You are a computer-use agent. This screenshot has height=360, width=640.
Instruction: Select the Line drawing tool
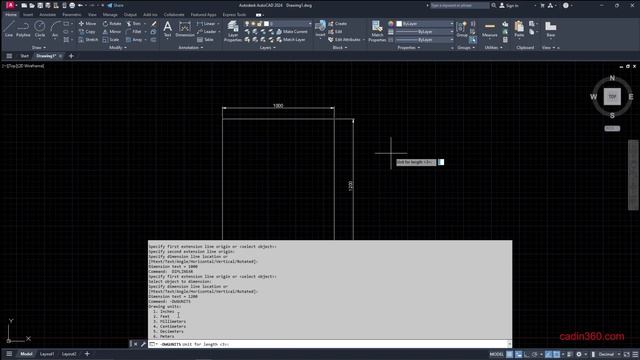click(x=9, y=29)
